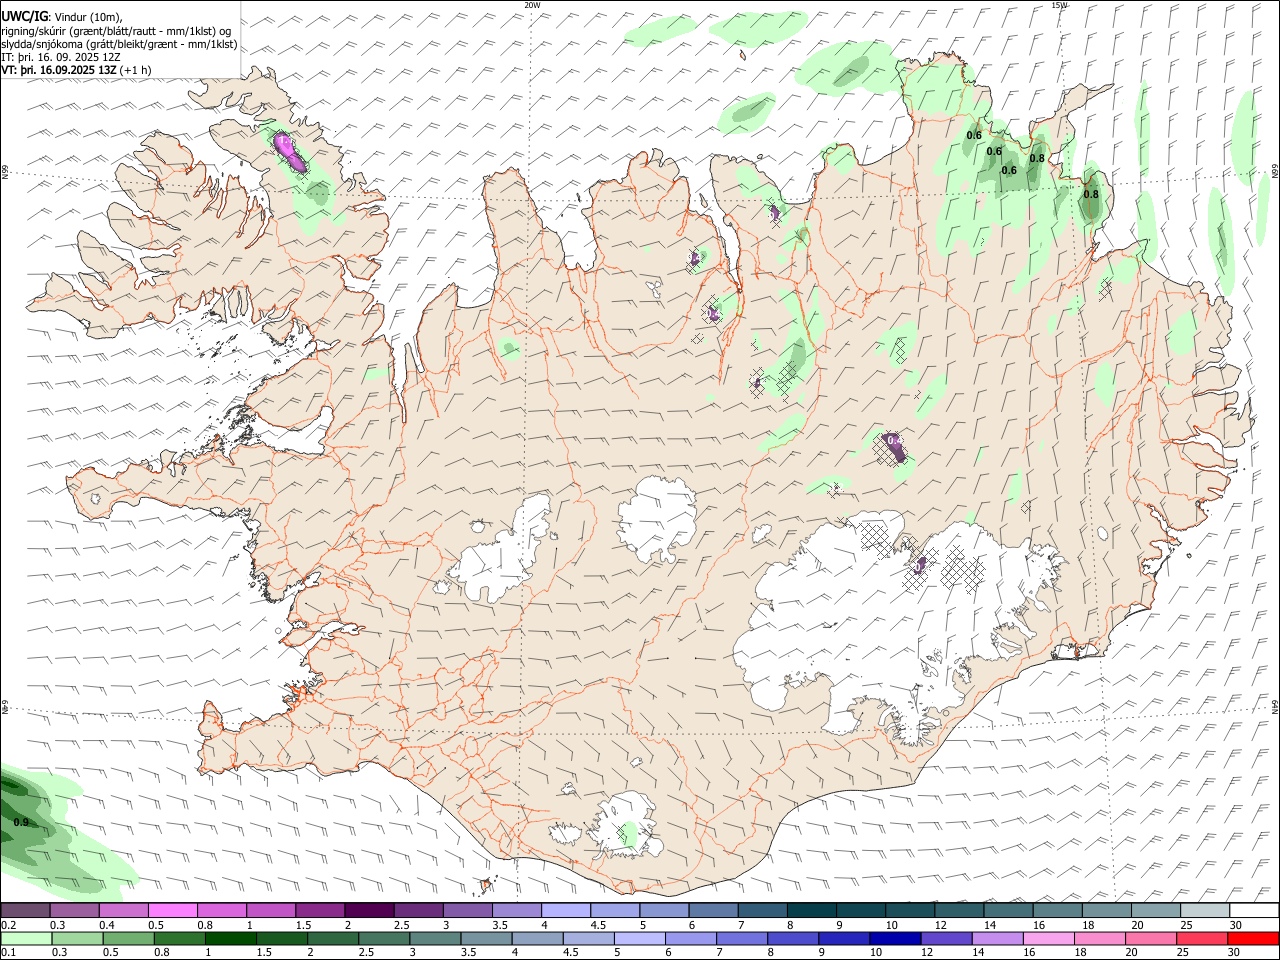Click the '15W' longitude label at the top edge
The width and height of the screenshot is (1280, 960).
click(x=1059, y=5)
